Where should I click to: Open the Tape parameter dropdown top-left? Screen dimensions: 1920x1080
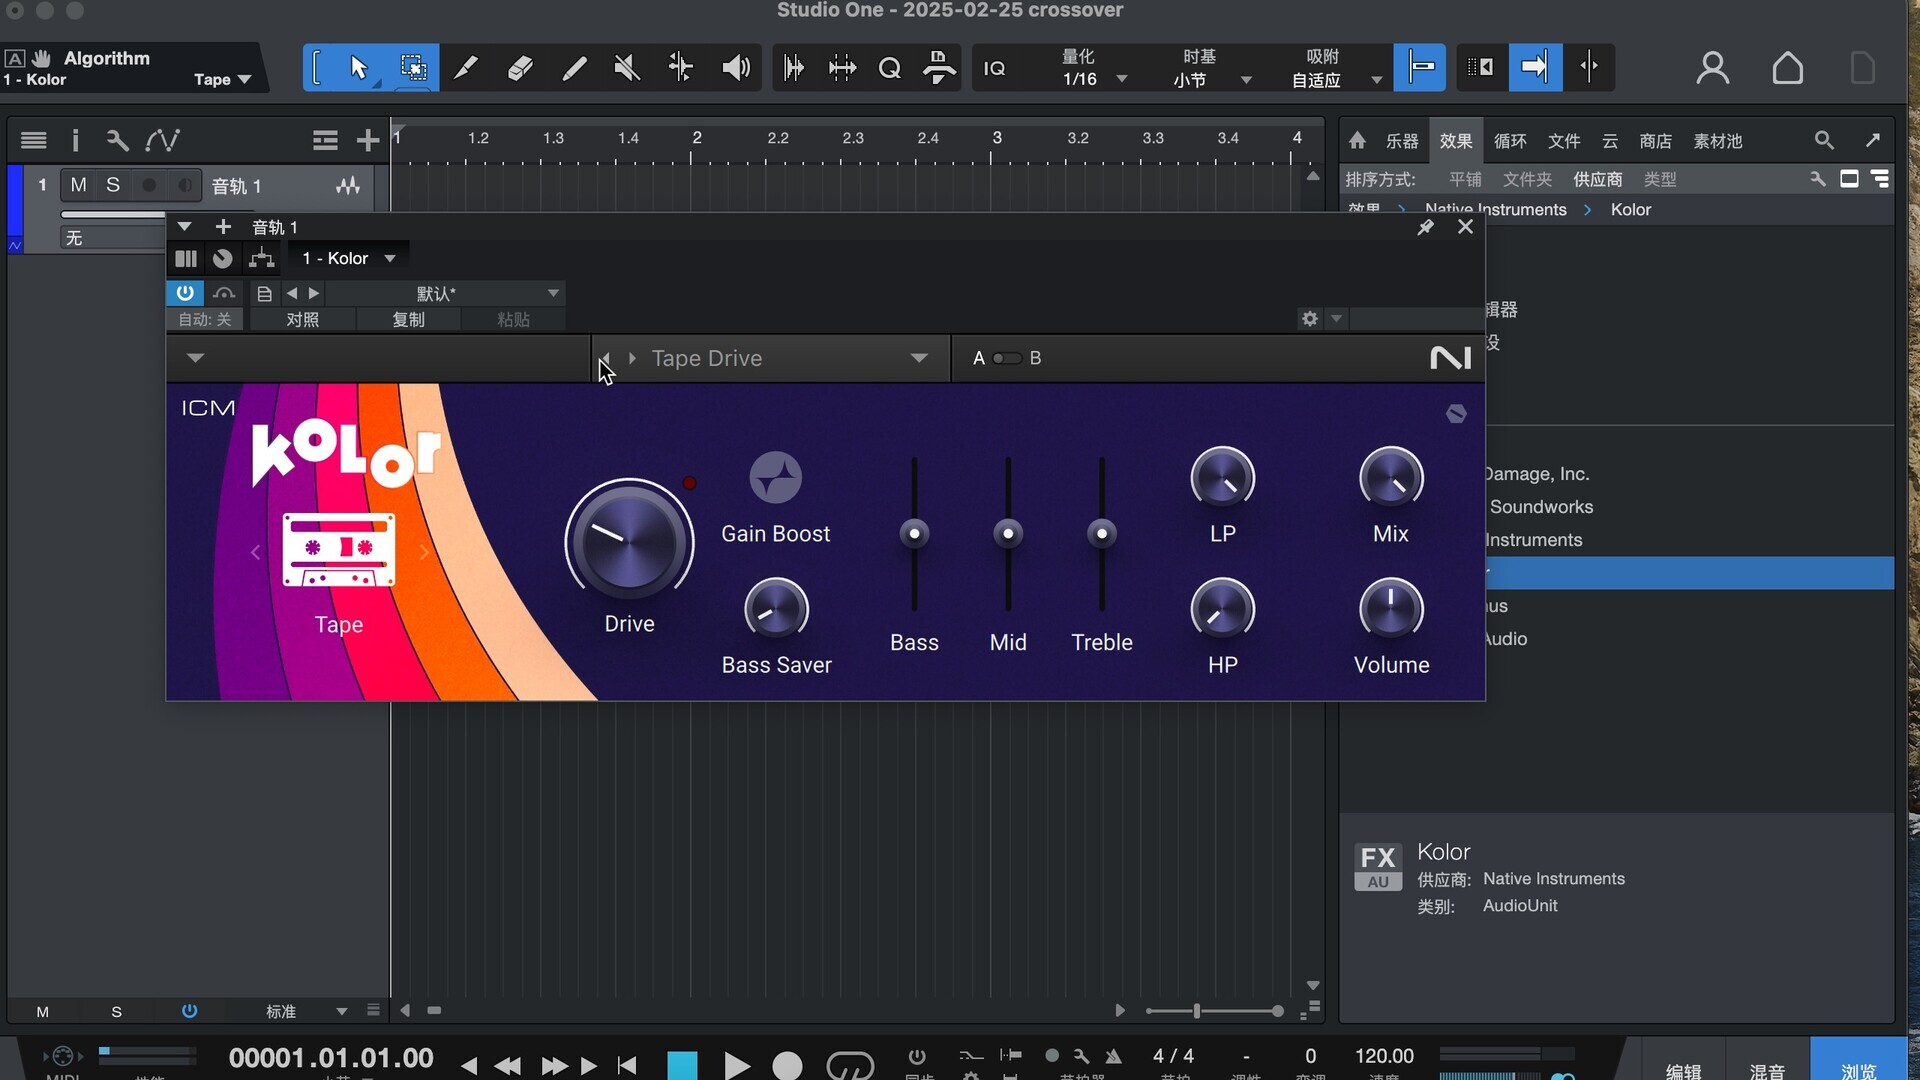222,79
